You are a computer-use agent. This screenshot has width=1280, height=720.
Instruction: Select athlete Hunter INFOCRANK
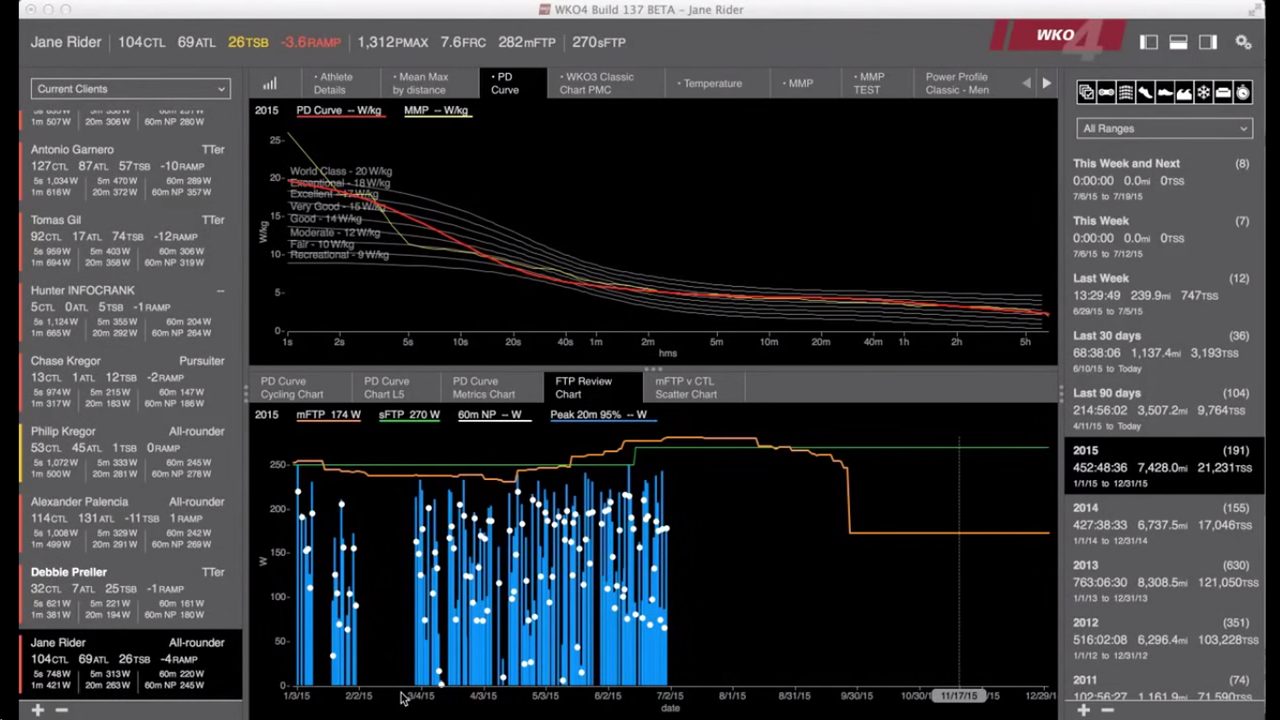(x=130, y=311)
